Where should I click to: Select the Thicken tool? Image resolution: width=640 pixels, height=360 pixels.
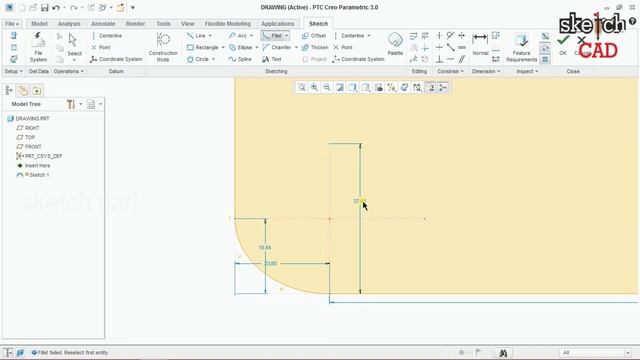pyautogui.click(x=315, y=47)
